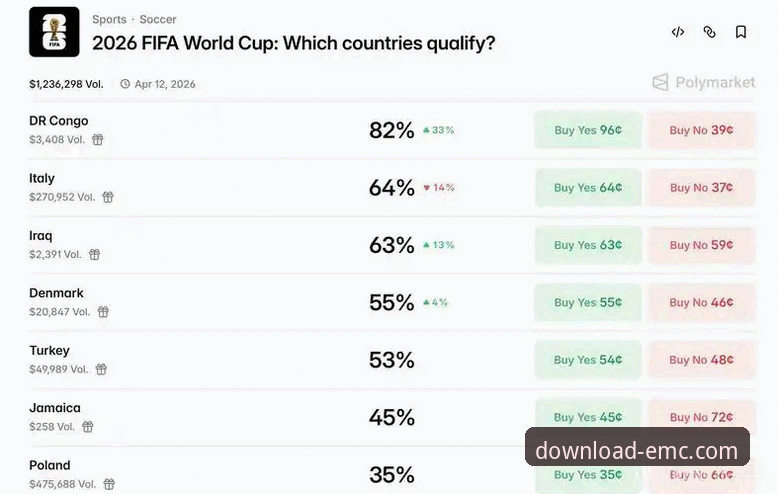The image size is (778, 494).
Task: Click the gift icon beside DR Congo volume
Action: (x=98, y=140)
